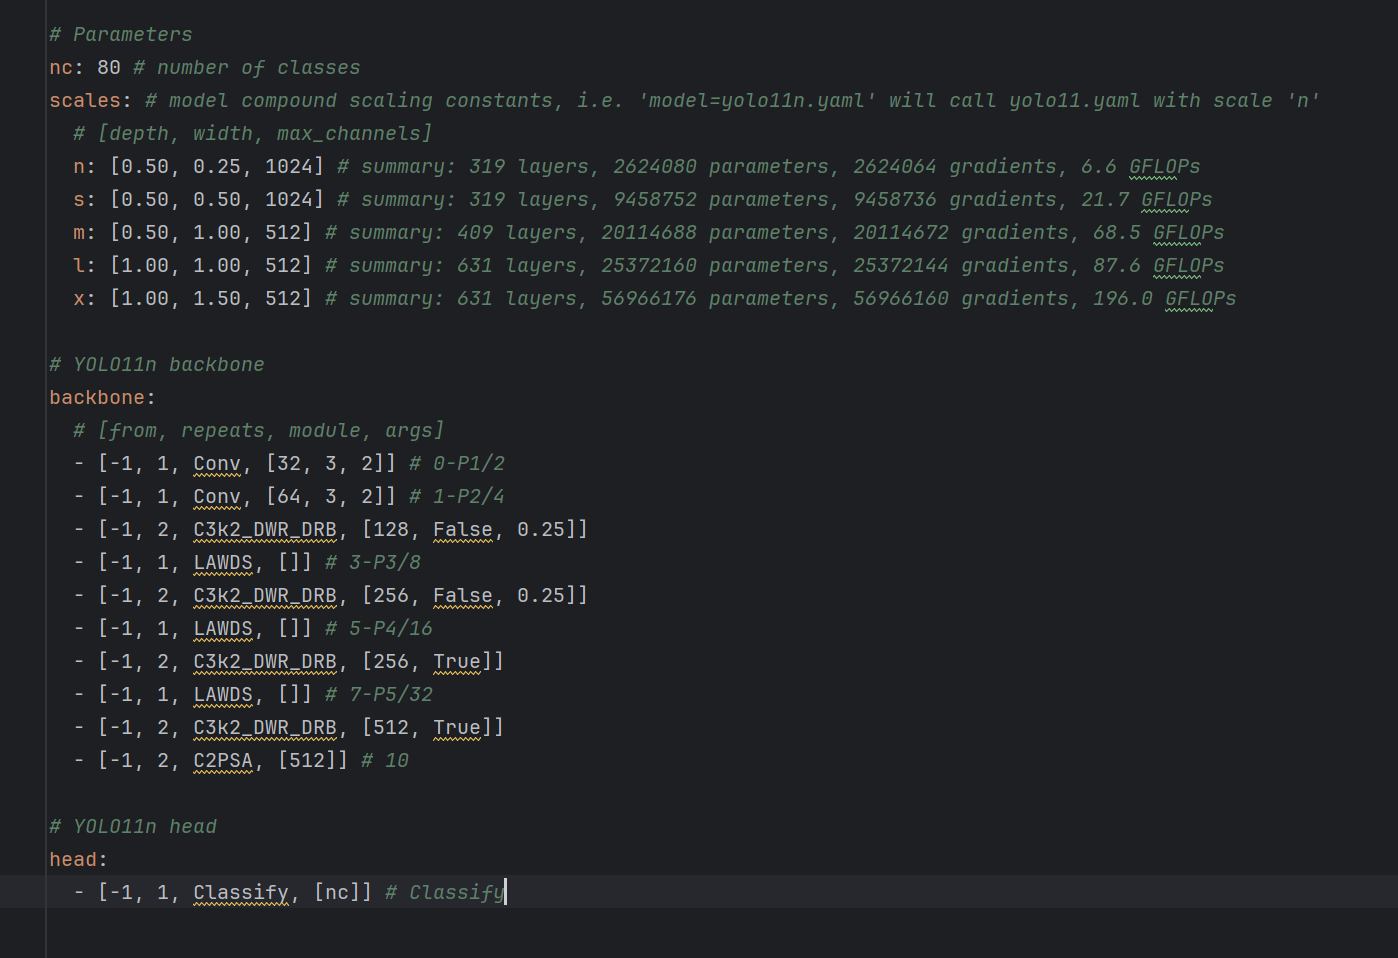Click 'True' in the 512 C3k2_DWR_DRB line
Screen dimensions: 1398x958
pyautogui.click(x=457, y=727)
